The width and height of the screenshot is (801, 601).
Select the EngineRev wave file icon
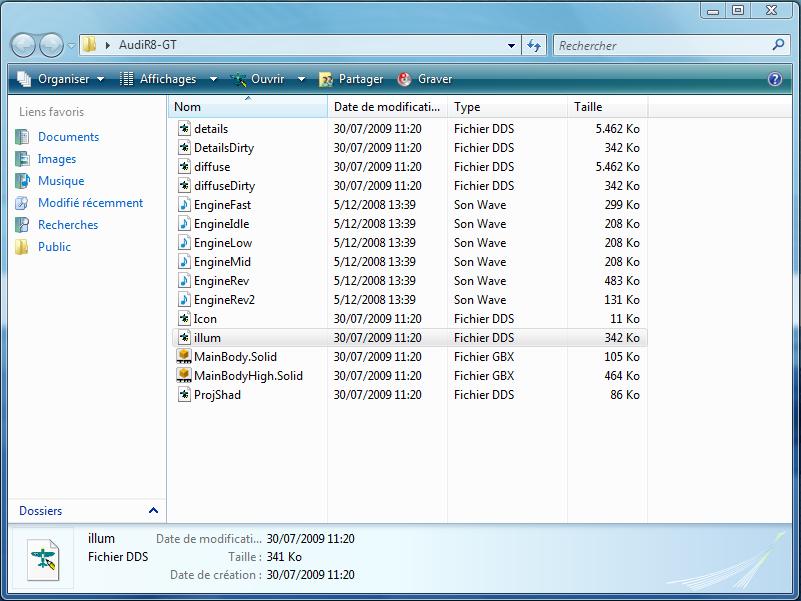coord(184,281)
